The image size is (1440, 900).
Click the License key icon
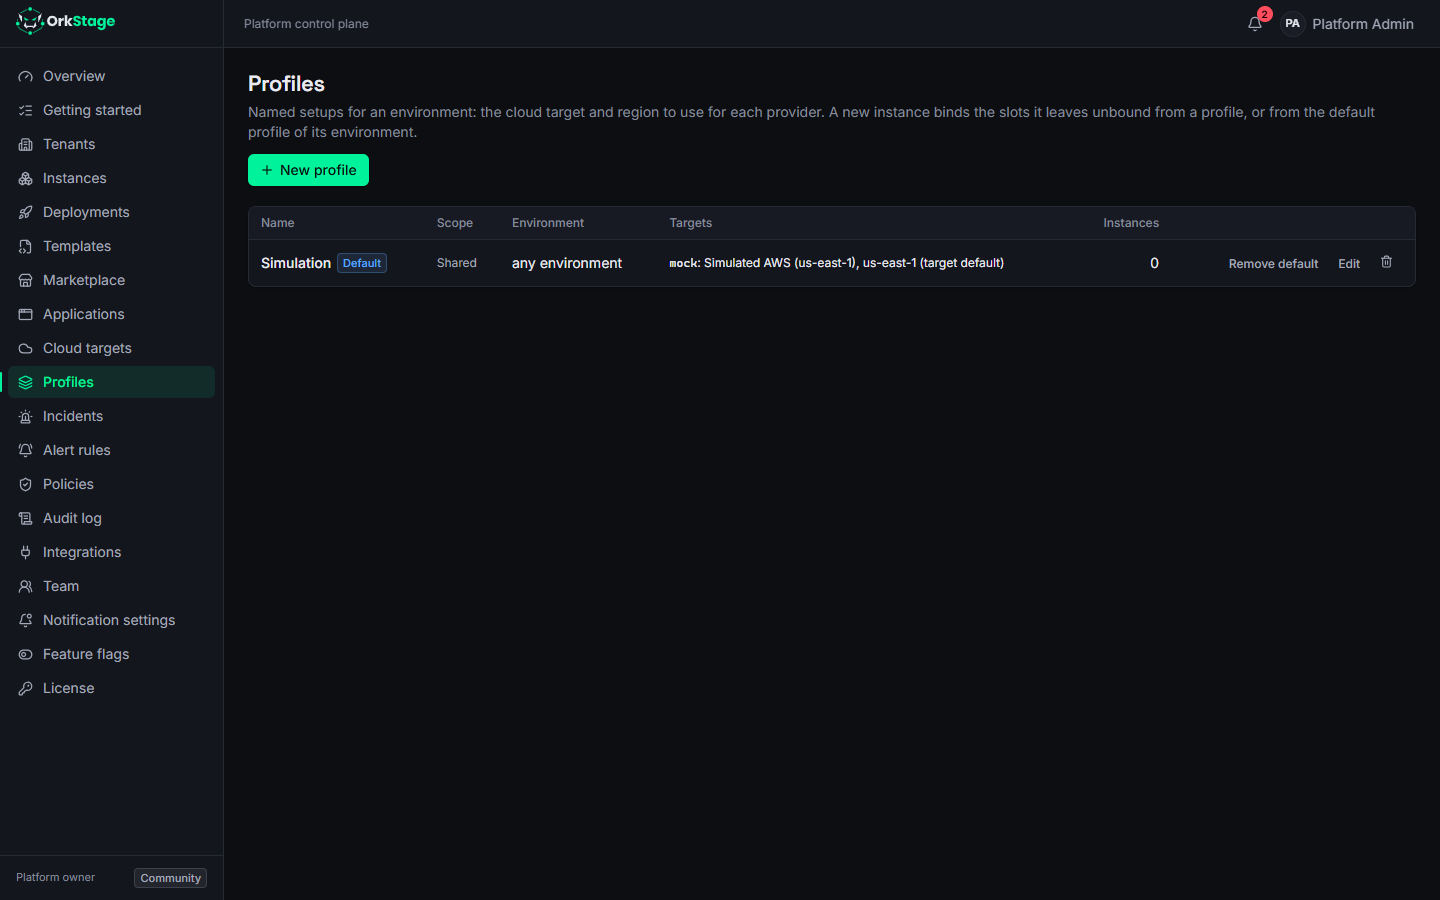click(26, 688)
